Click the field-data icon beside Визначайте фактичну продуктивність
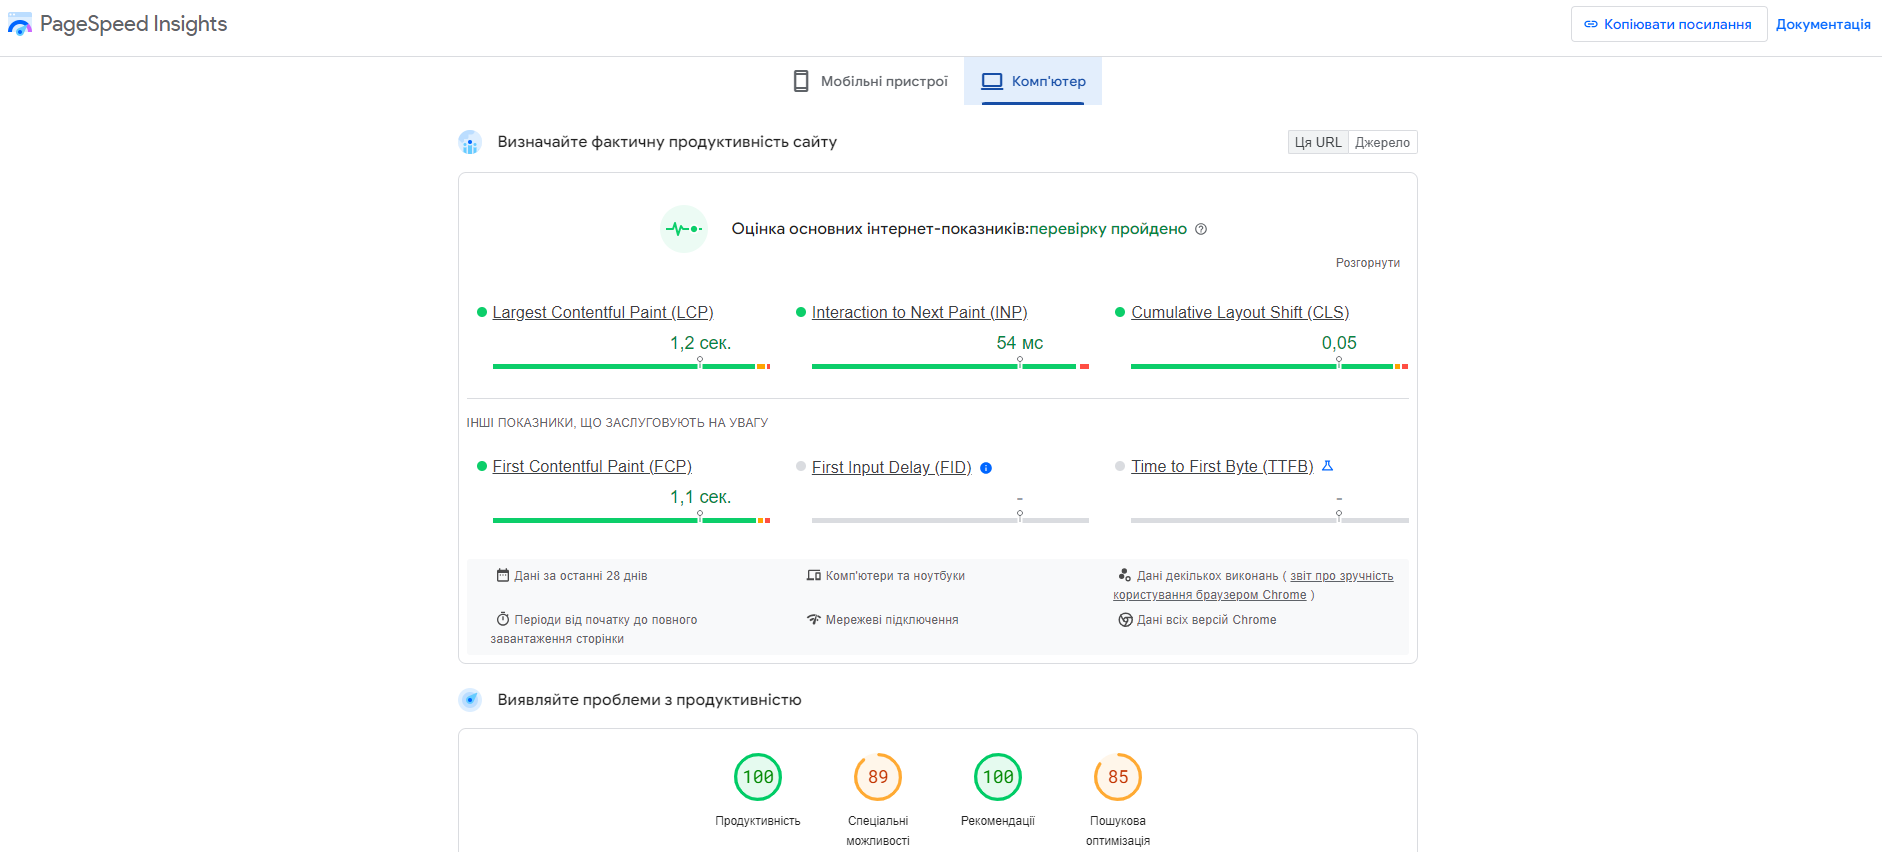 tap(470, 142)
